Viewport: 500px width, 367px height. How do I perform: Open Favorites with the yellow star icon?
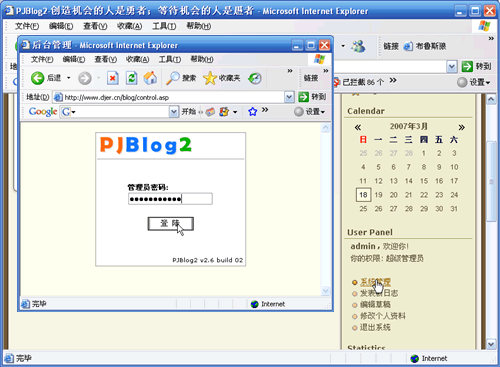(210, 78)
